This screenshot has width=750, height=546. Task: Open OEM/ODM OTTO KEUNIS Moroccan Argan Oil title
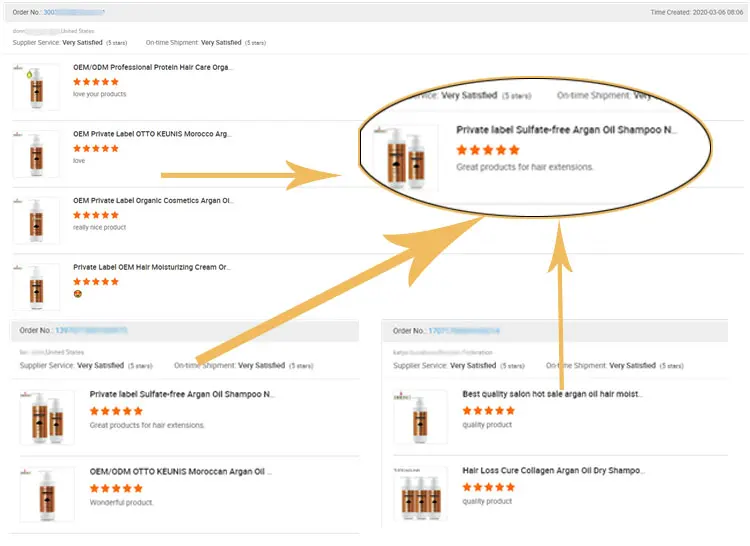(x=181, y=472)
